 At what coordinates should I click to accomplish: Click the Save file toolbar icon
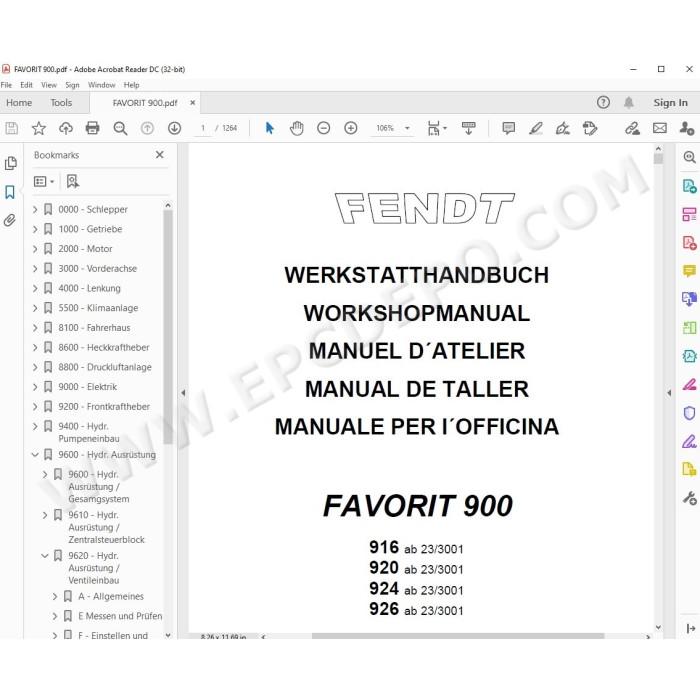(x=12, y=129)
